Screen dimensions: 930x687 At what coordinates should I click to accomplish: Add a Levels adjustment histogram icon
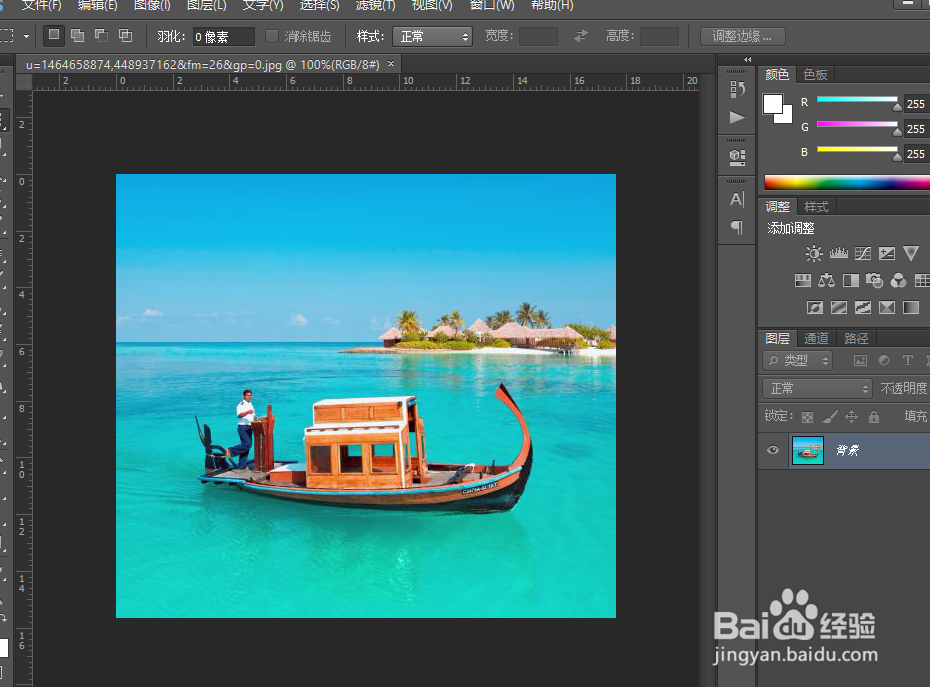pos(839,254)
